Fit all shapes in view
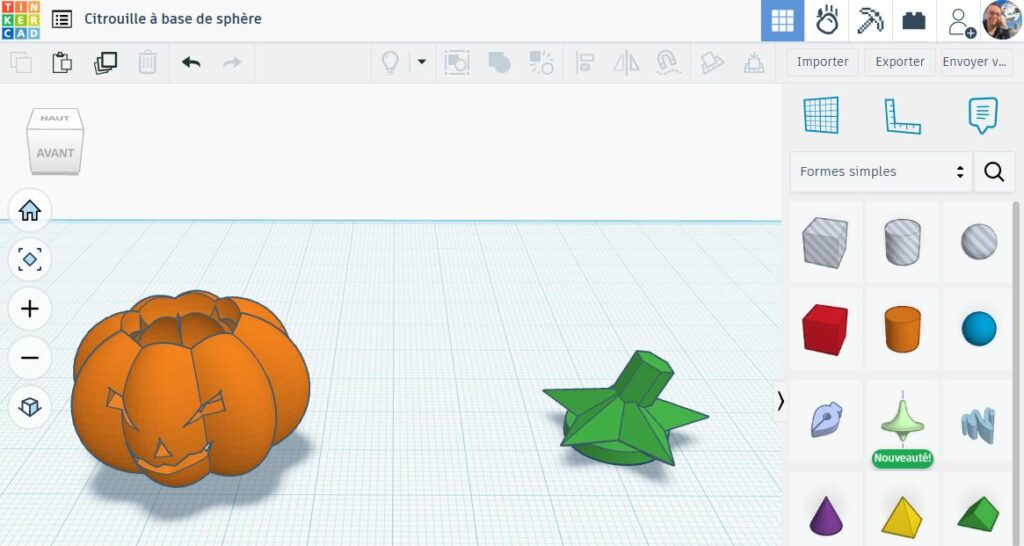Screen dimensions: 1024x546 point(30,260)
